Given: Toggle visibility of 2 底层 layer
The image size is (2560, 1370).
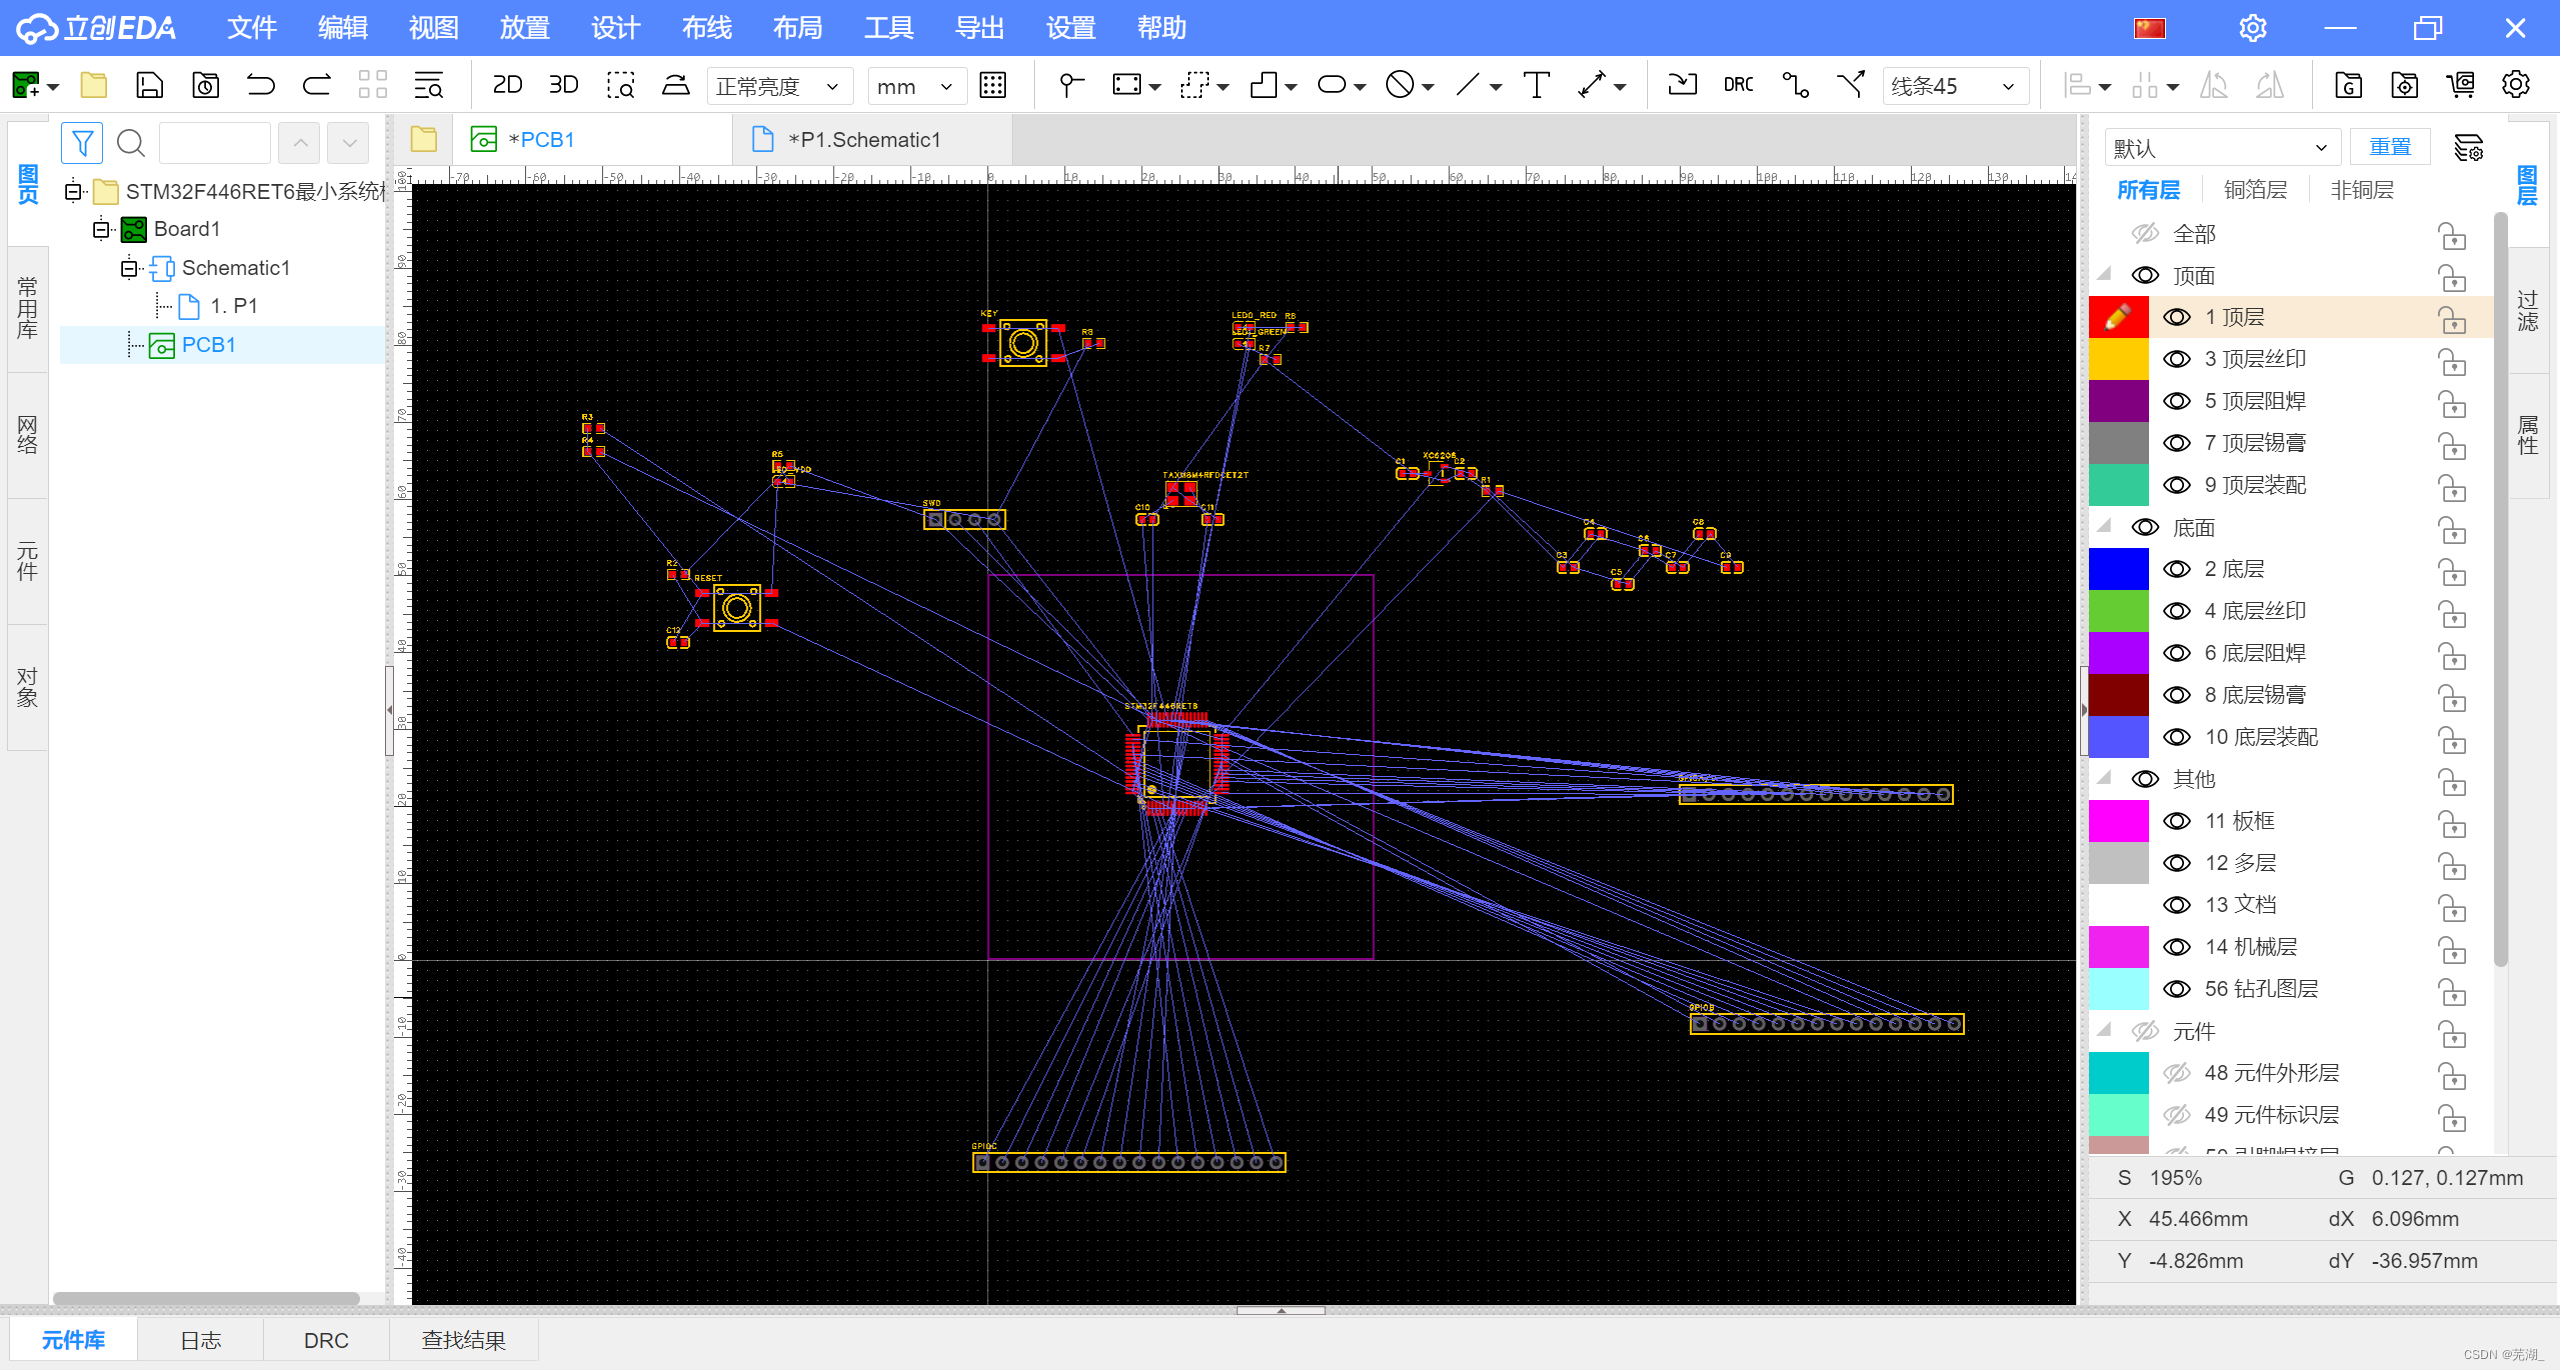Looking at the screenshot, I should tap(2177, 569).
